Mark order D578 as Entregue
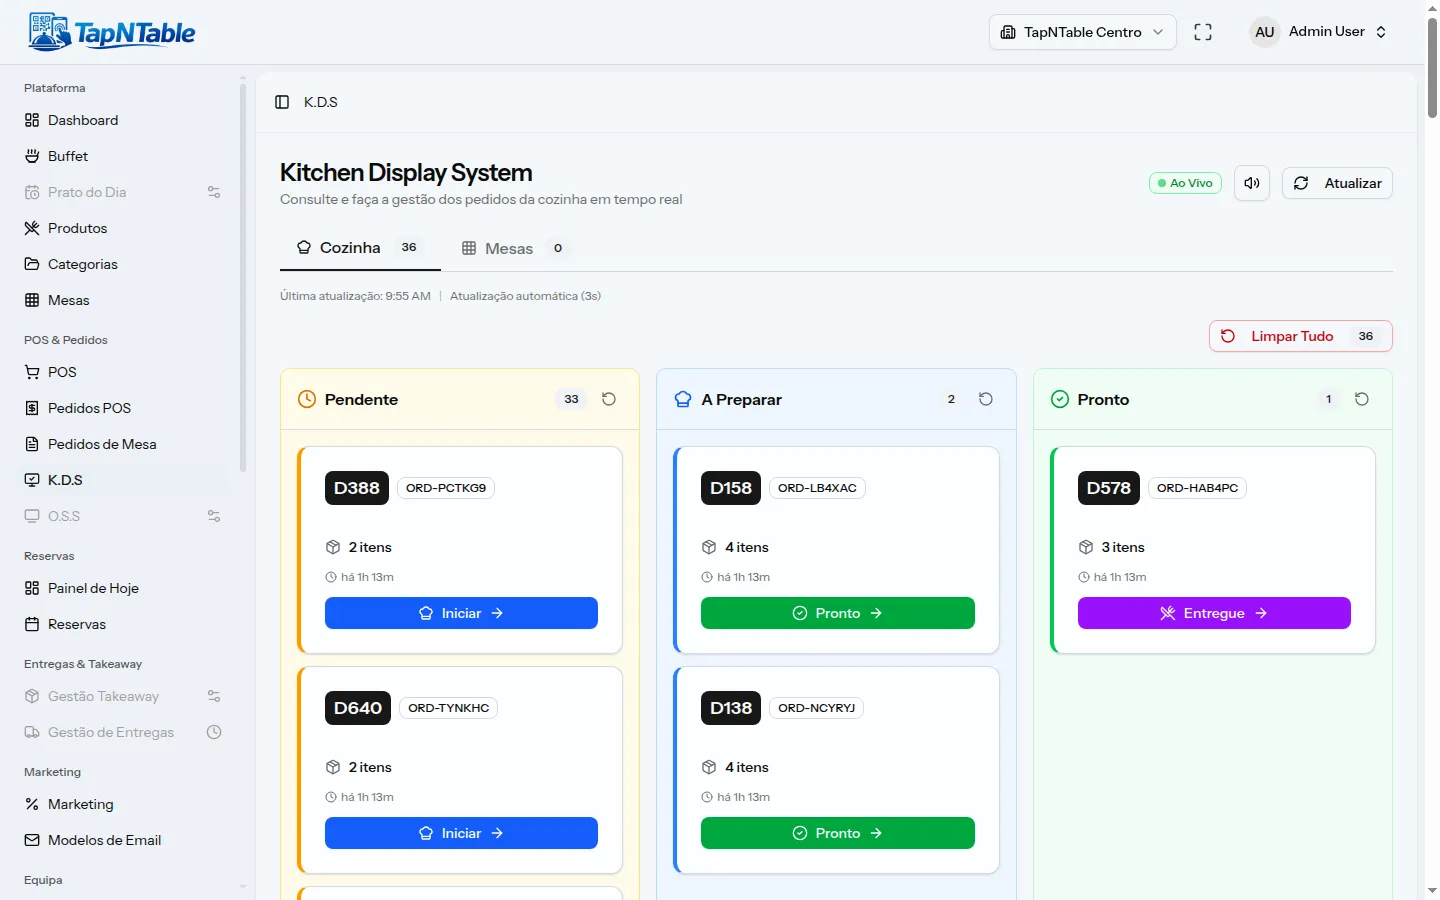Image resolution: width=1440 pixels, height=900 pixels. click(1214, 613)
